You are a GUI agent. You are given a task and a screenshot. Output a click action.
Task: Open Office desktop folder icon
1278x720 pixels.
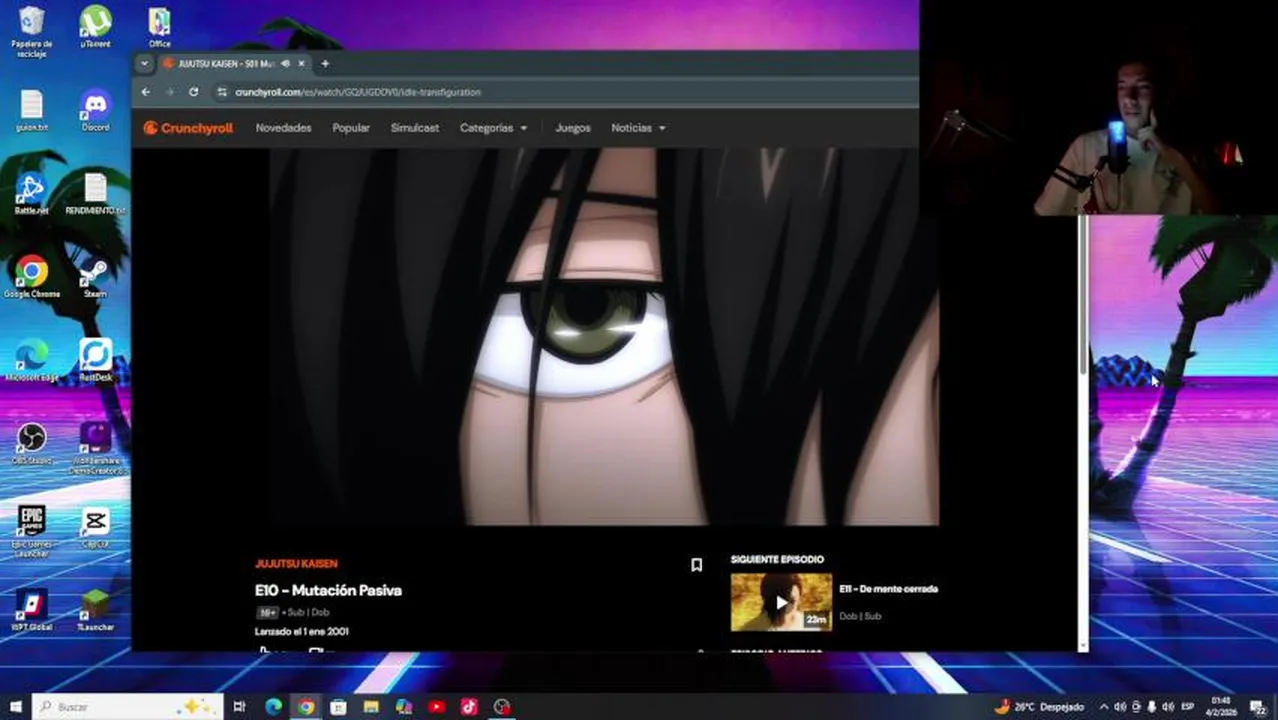click(159, 27)
